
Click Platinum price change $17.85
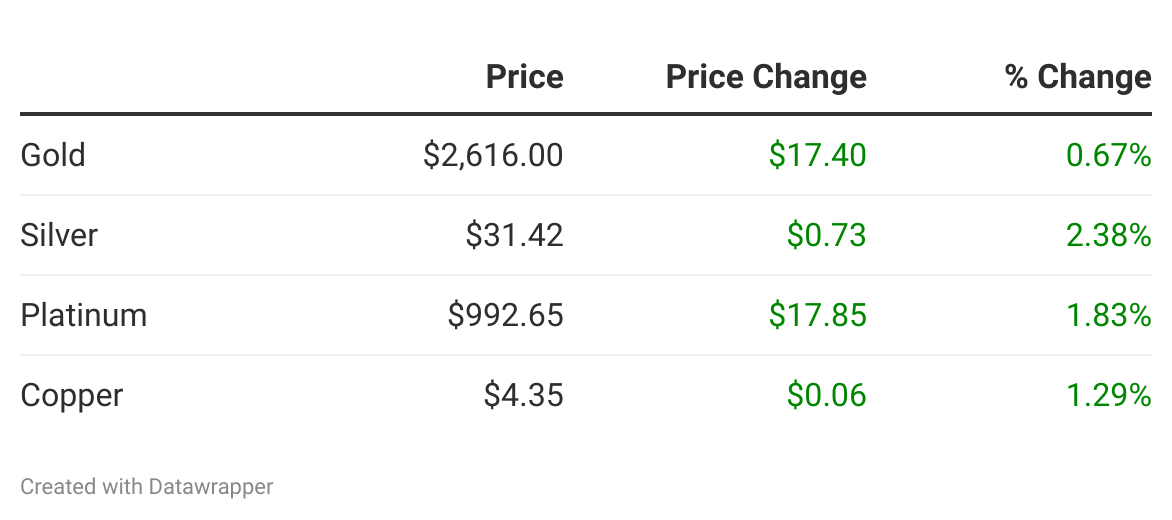817,315
